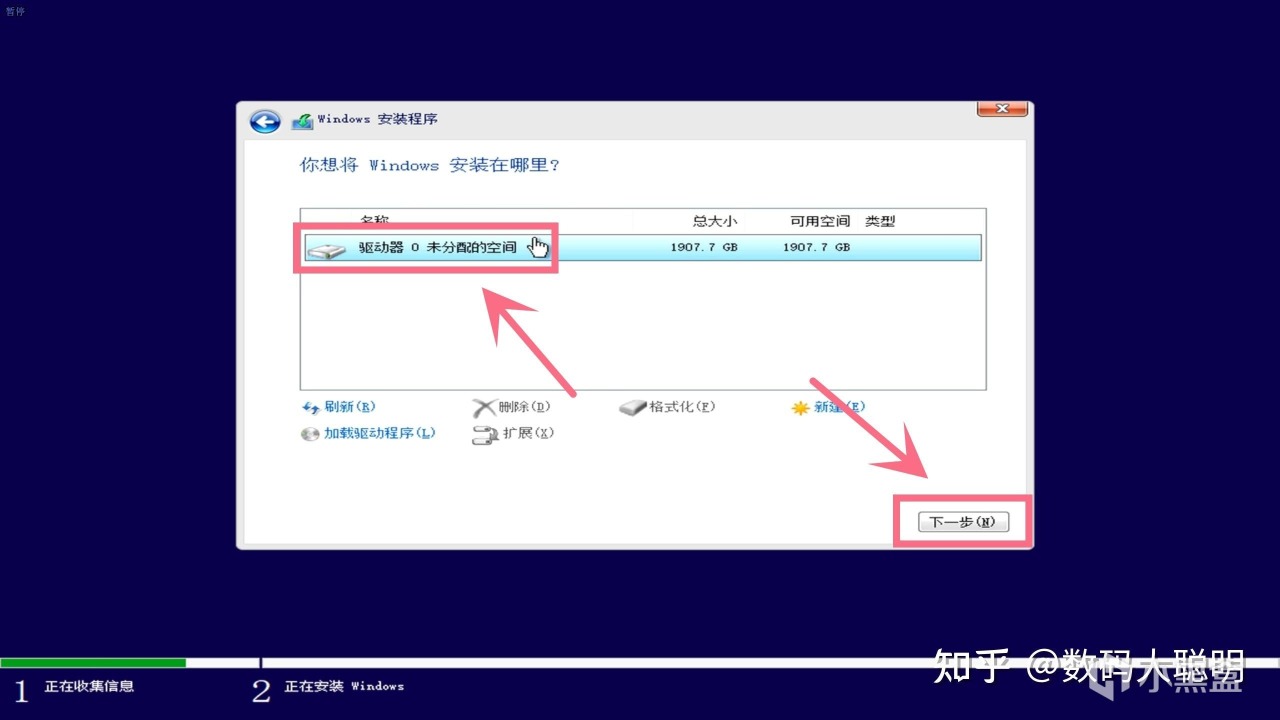Screen dimensions: 1280x720
Task: Open 加载驱动程序(L) load driver link
Action: coord(380,433)
